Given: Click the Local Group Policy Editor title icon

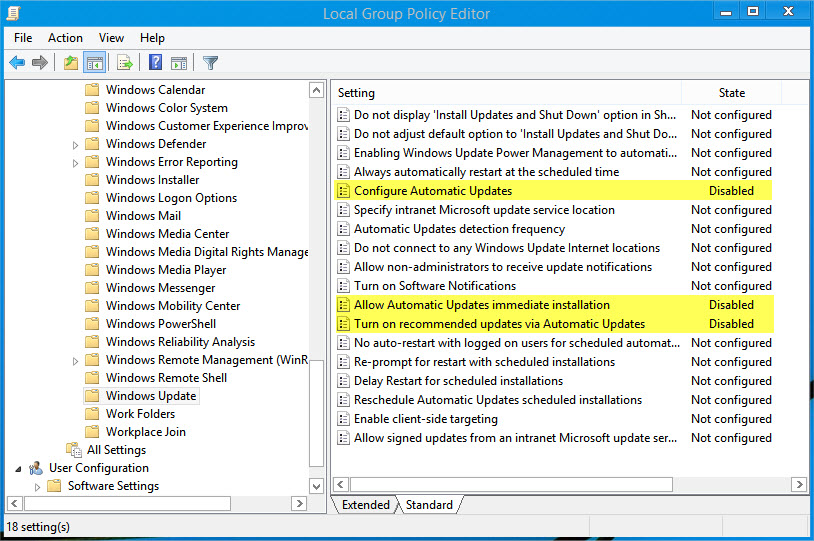Looking at the screenshot, I should coord(13,12).
